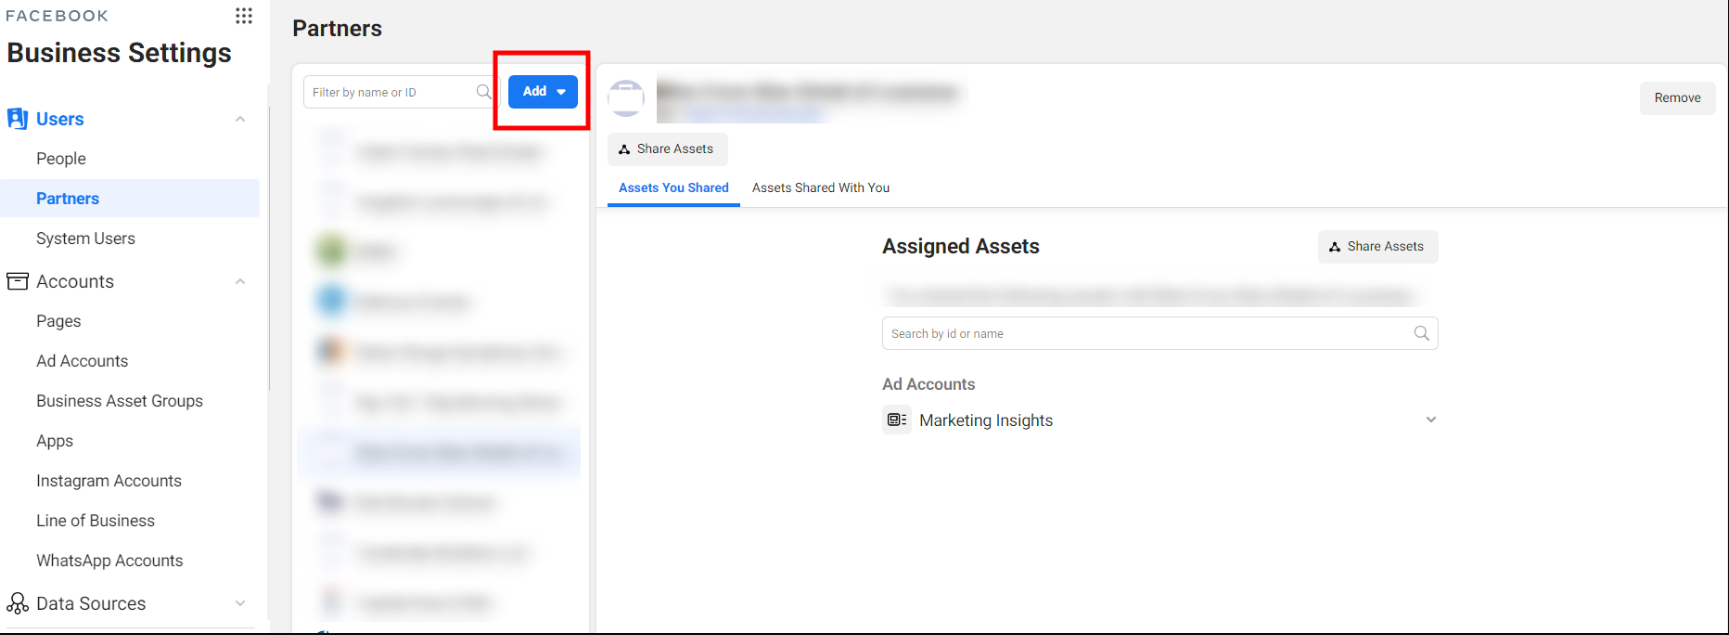Expand the Data Sources section chevron

pos(240,603)
